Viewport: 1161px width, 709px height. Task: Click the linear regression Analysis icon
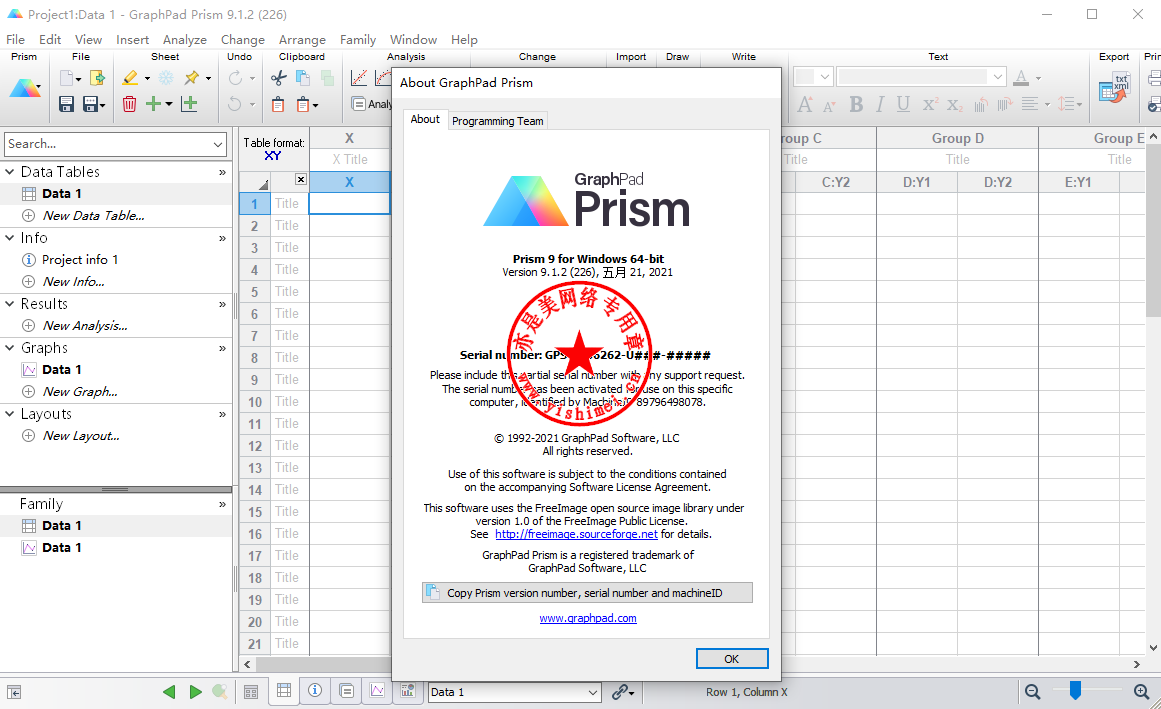[x=359, y=78]
